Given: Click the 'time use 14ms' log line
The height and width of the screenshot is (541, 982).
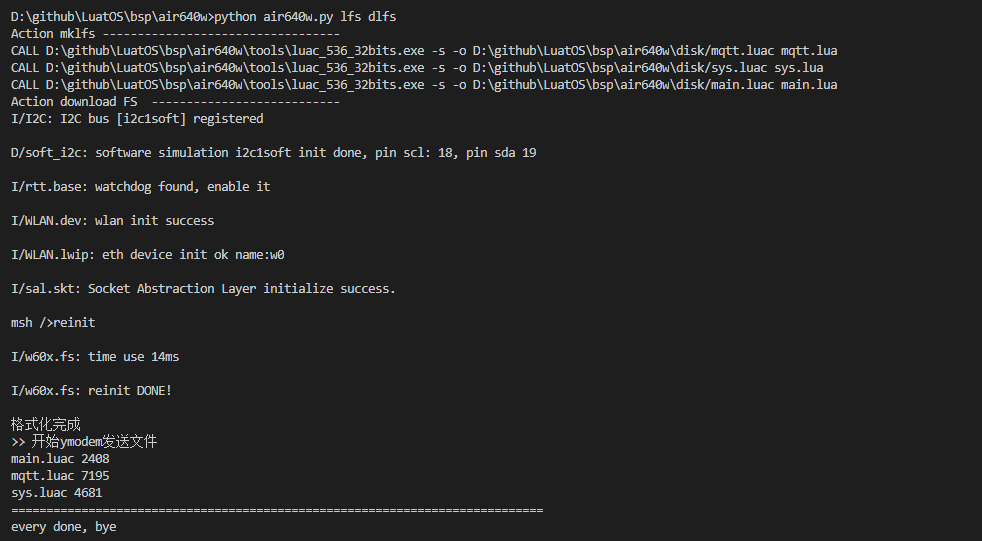Looking at the screenshot, I should point(95,357).
